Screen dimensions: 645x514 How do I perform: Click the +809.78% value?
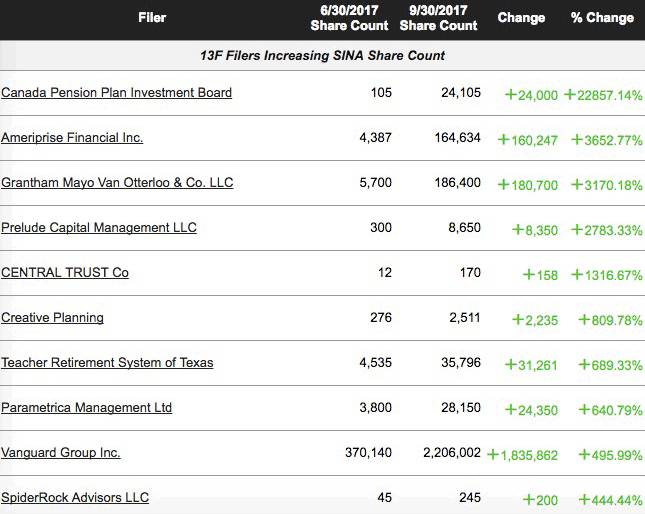click(610, 320)
